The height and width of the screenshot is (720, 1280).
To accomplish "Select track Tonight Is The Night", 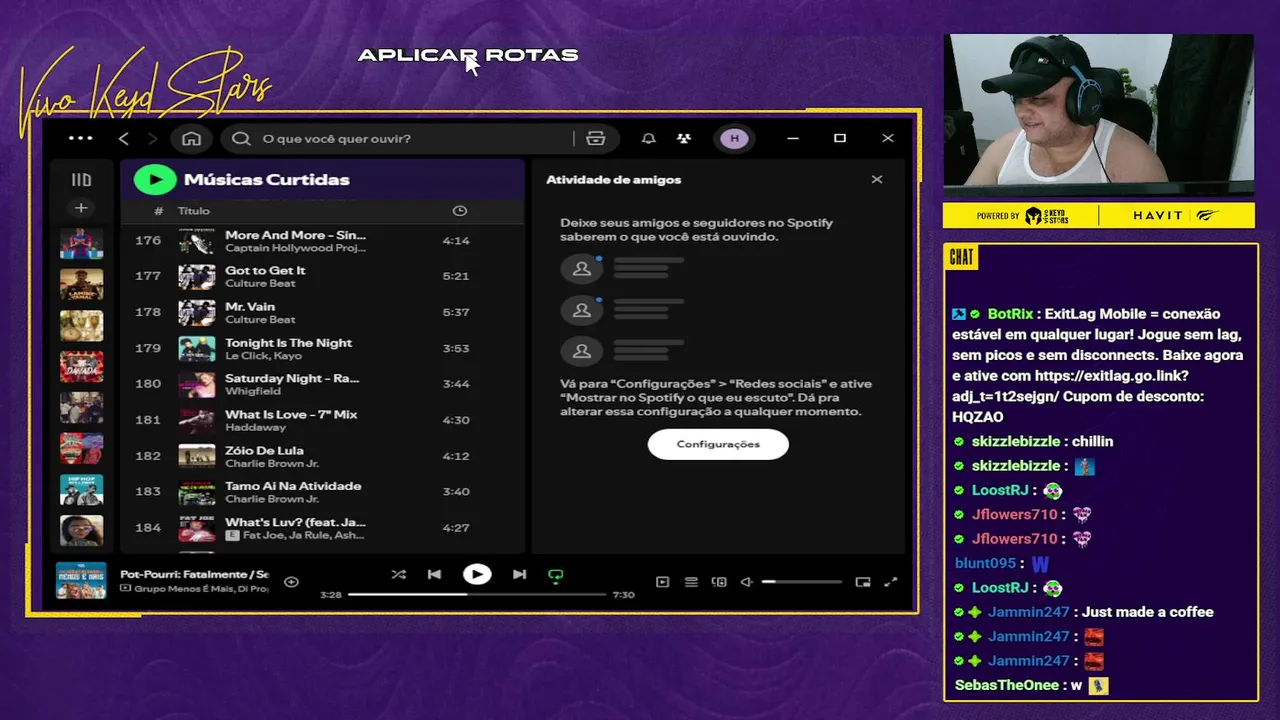I will (322, 348).
